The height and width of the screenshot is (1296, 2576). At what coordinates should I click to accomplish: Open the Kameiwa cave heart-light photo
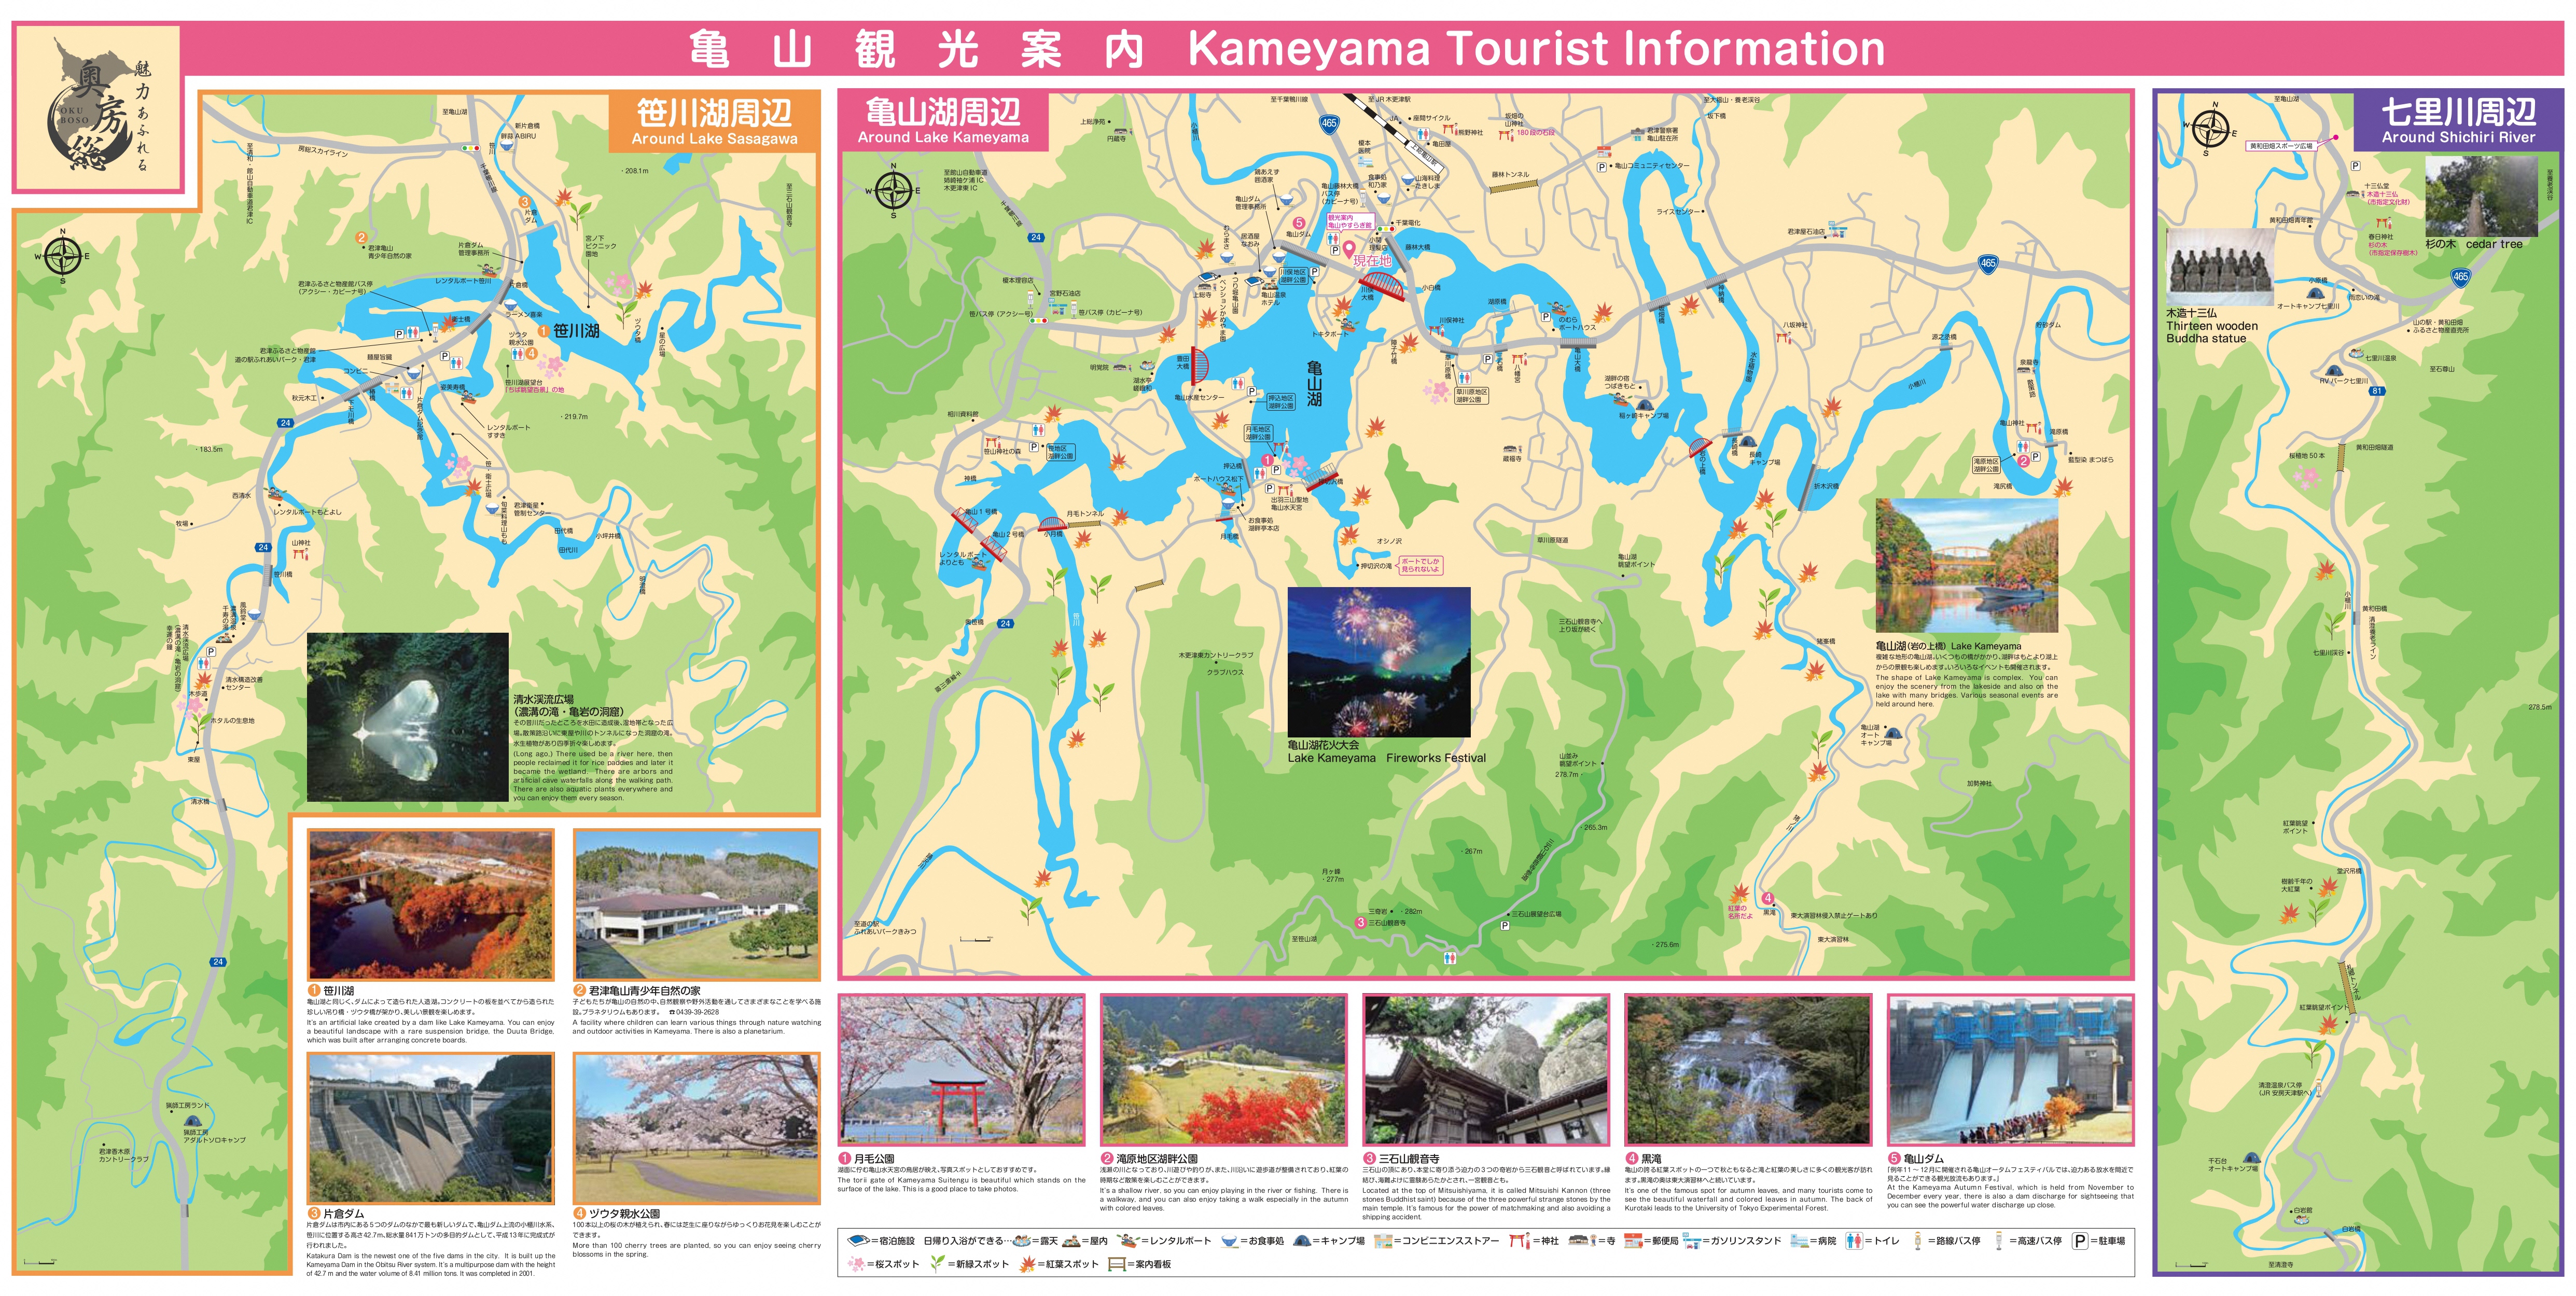[407, 716]
